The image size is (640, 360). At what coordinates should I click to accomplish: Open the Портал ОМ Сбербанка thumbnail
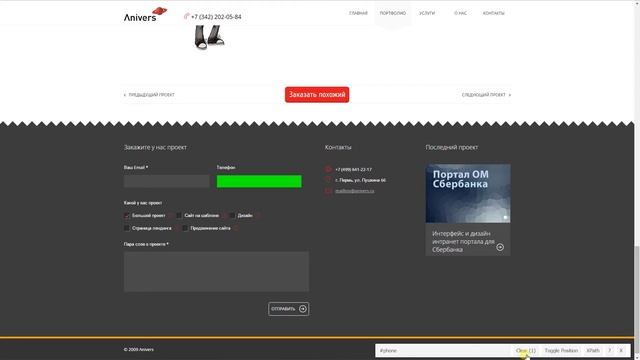tap(468, 193)
